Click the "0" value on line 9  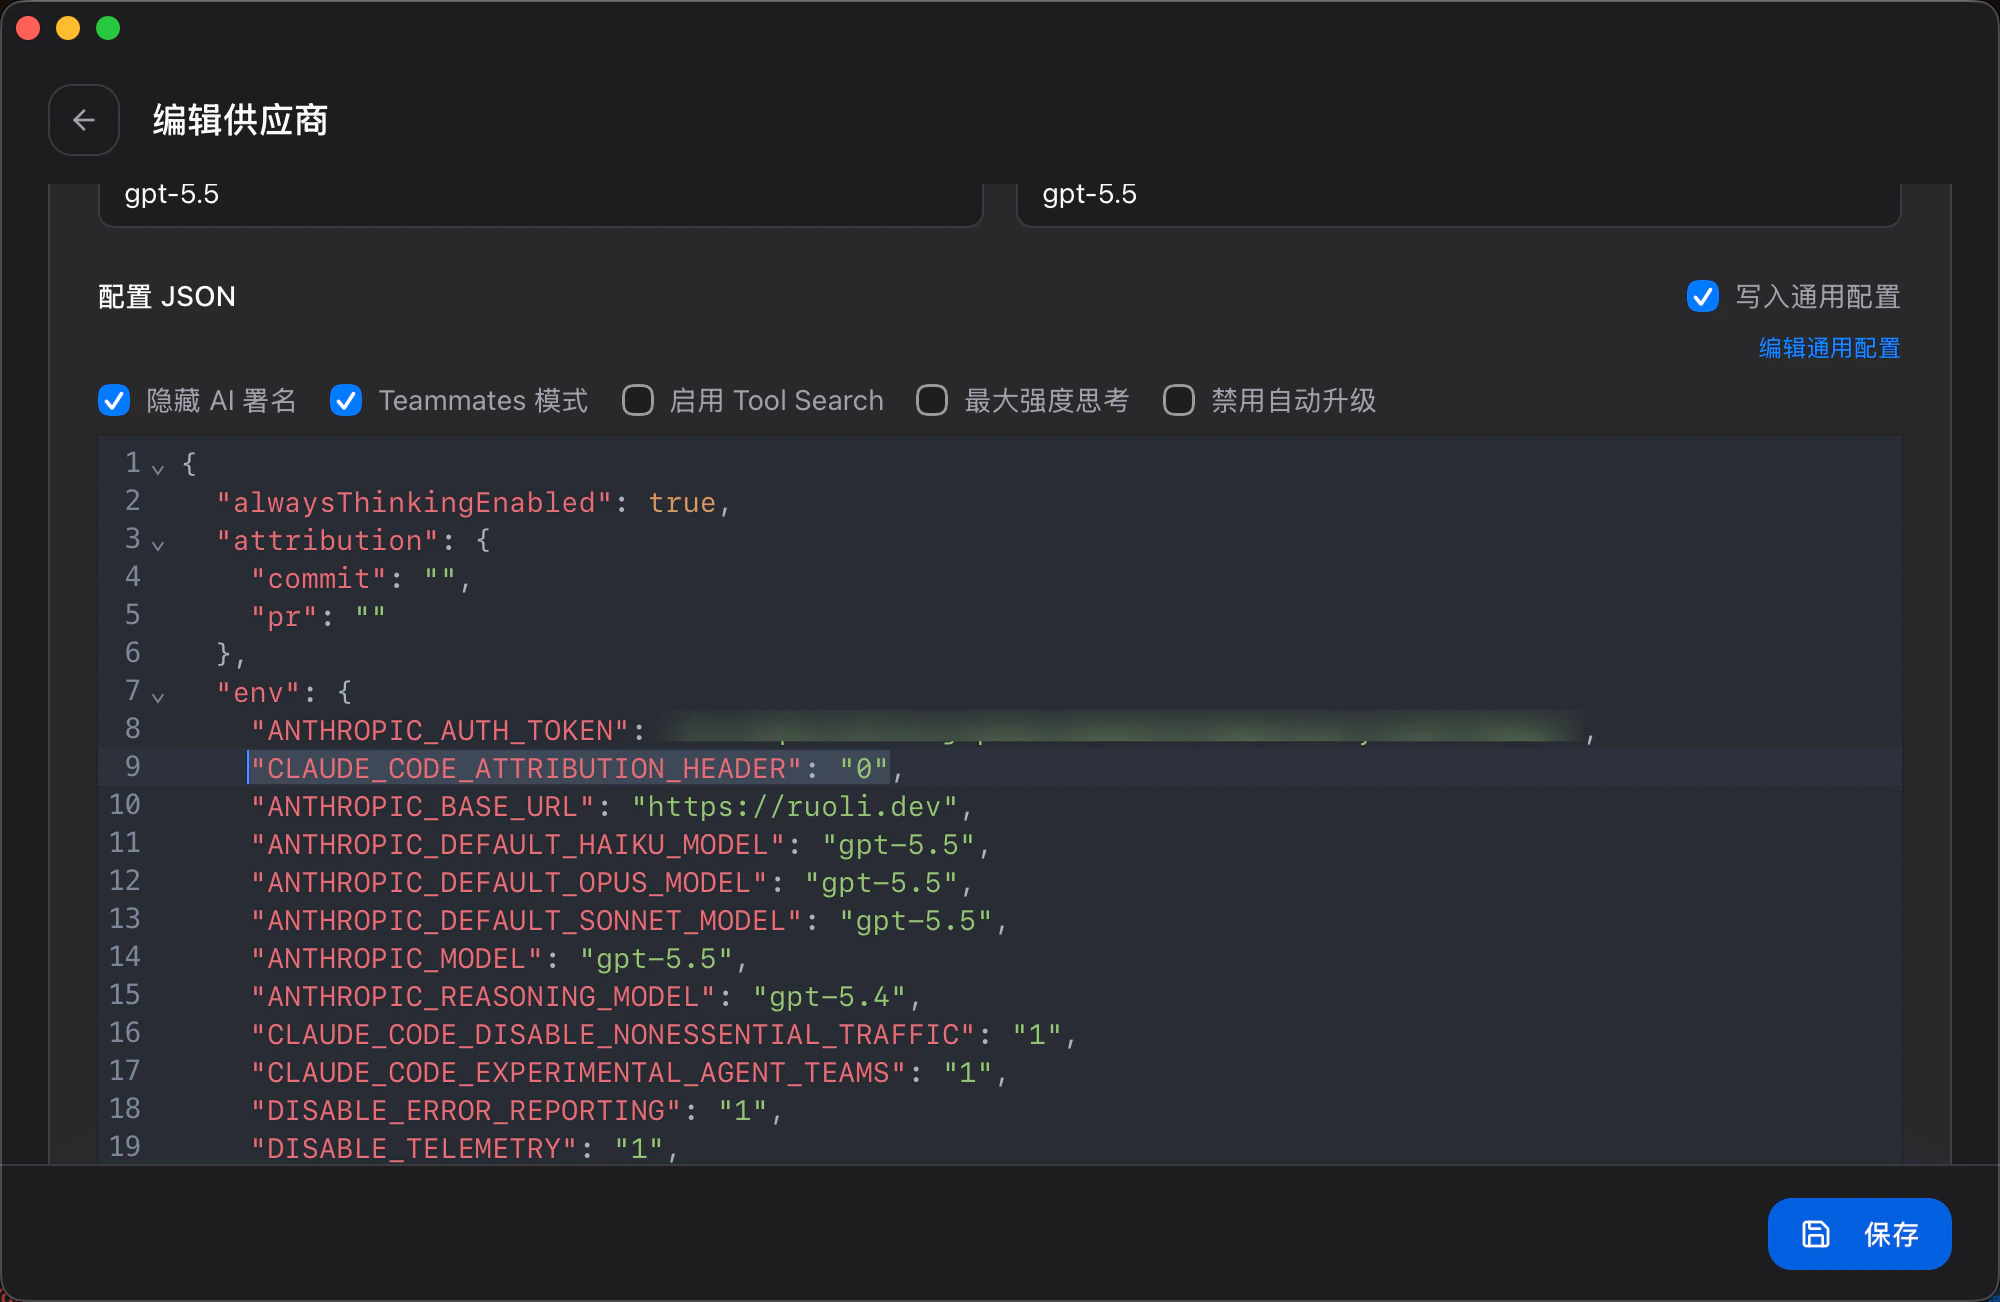[864, 768]
